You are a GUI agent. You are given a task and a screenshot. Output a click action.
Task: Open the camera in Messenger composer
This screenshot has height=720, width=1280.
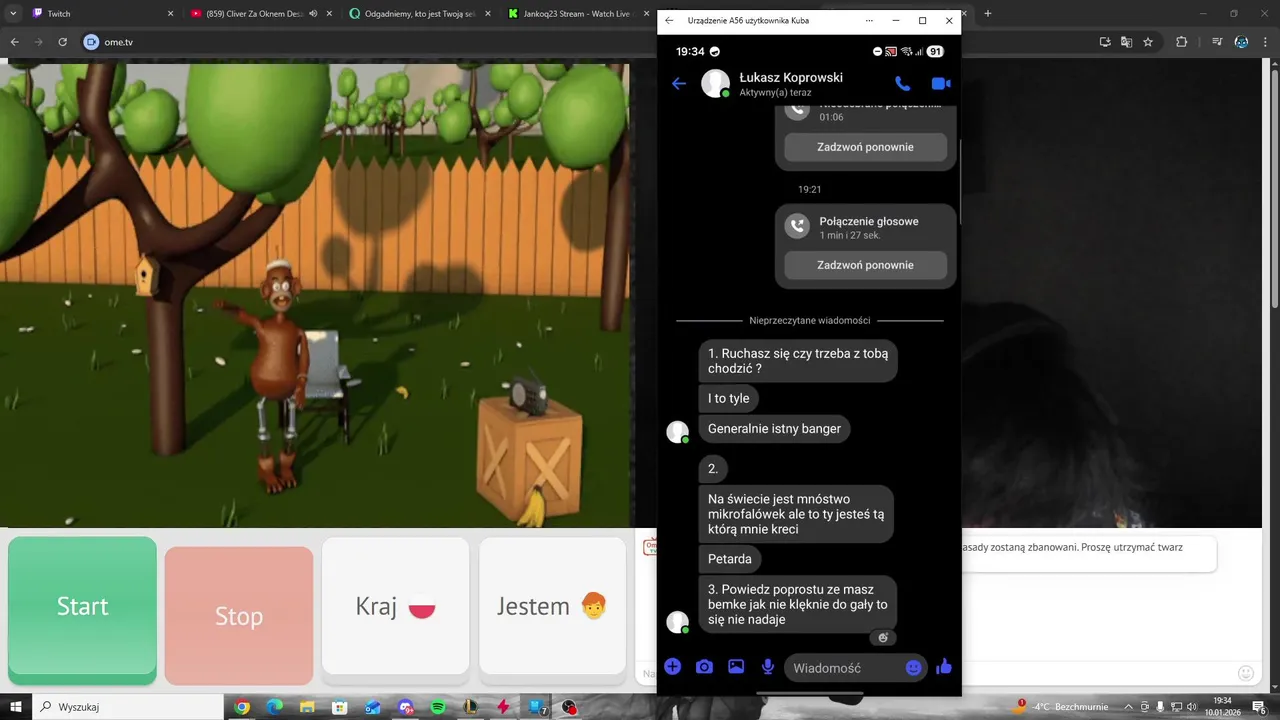click(705, 666)
